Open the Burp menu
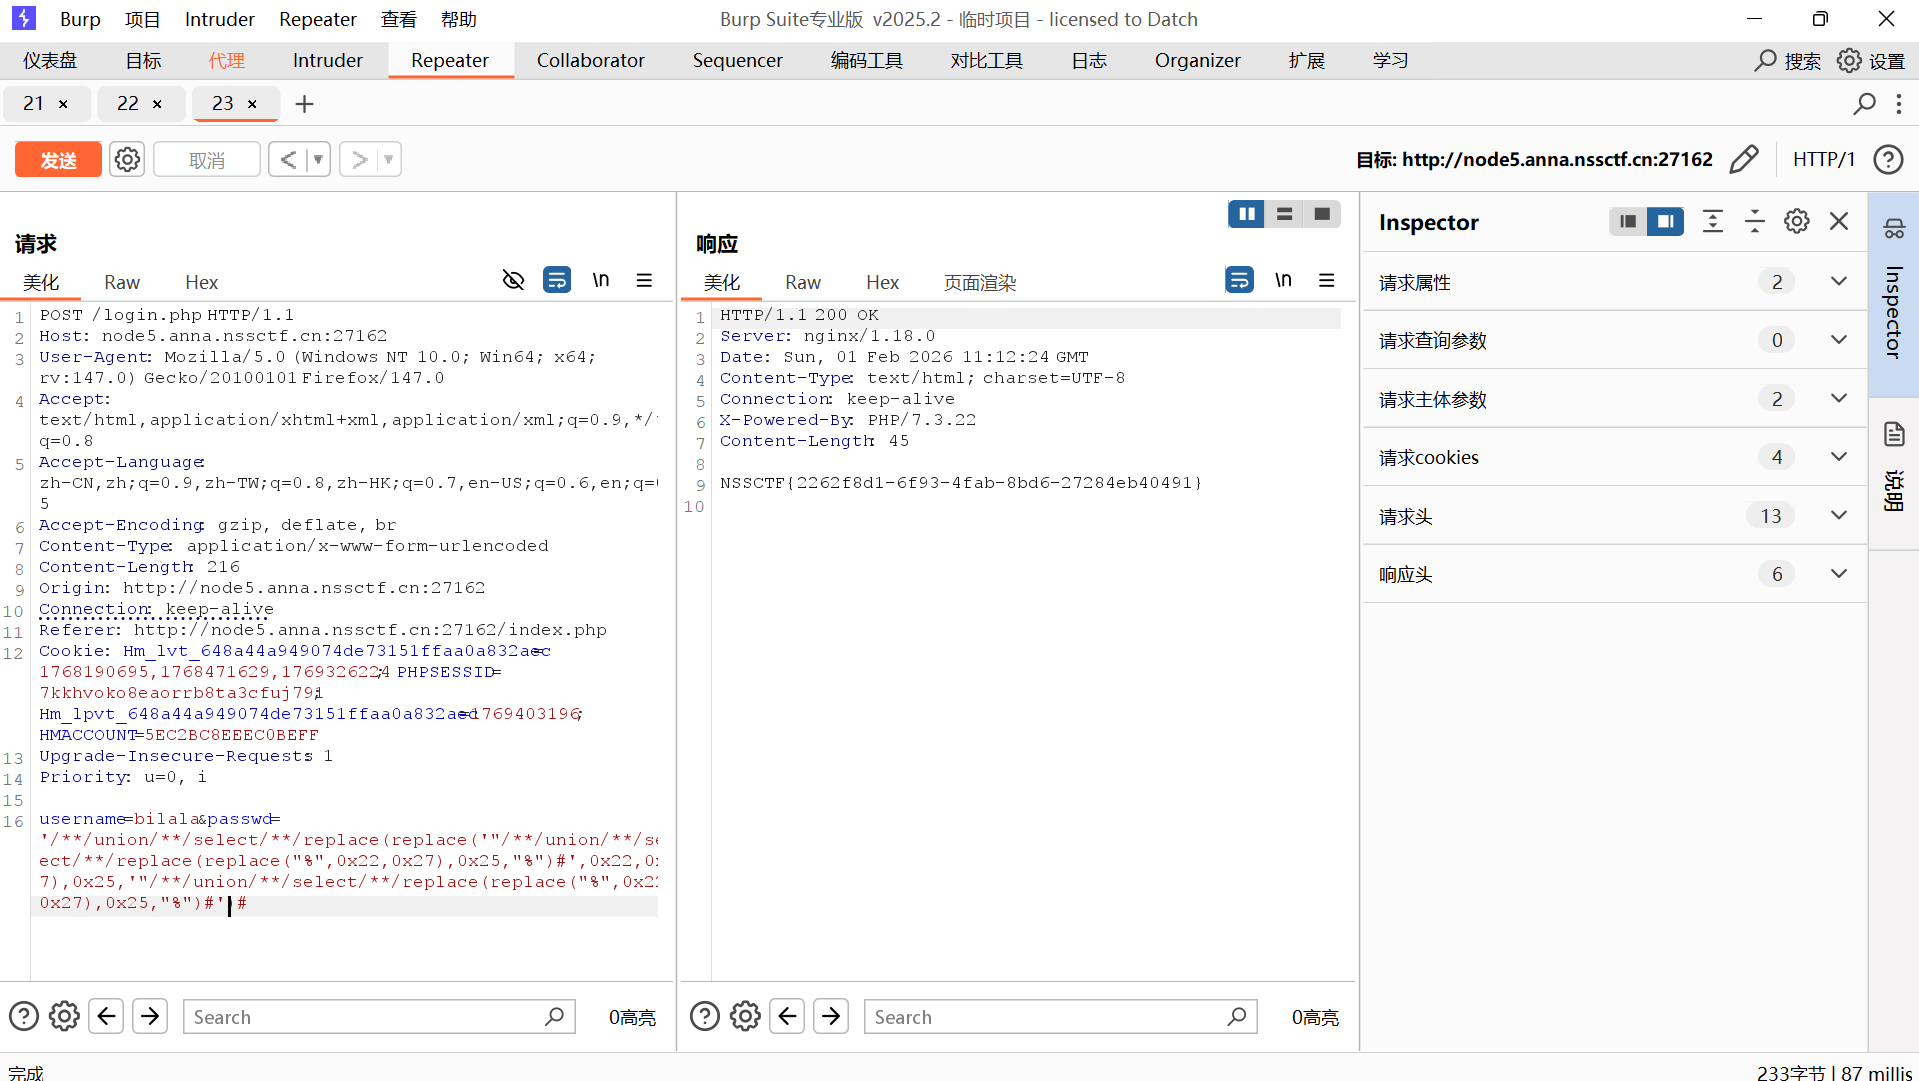Viewport: 1919px width, 1081px height. click(80, 19)
